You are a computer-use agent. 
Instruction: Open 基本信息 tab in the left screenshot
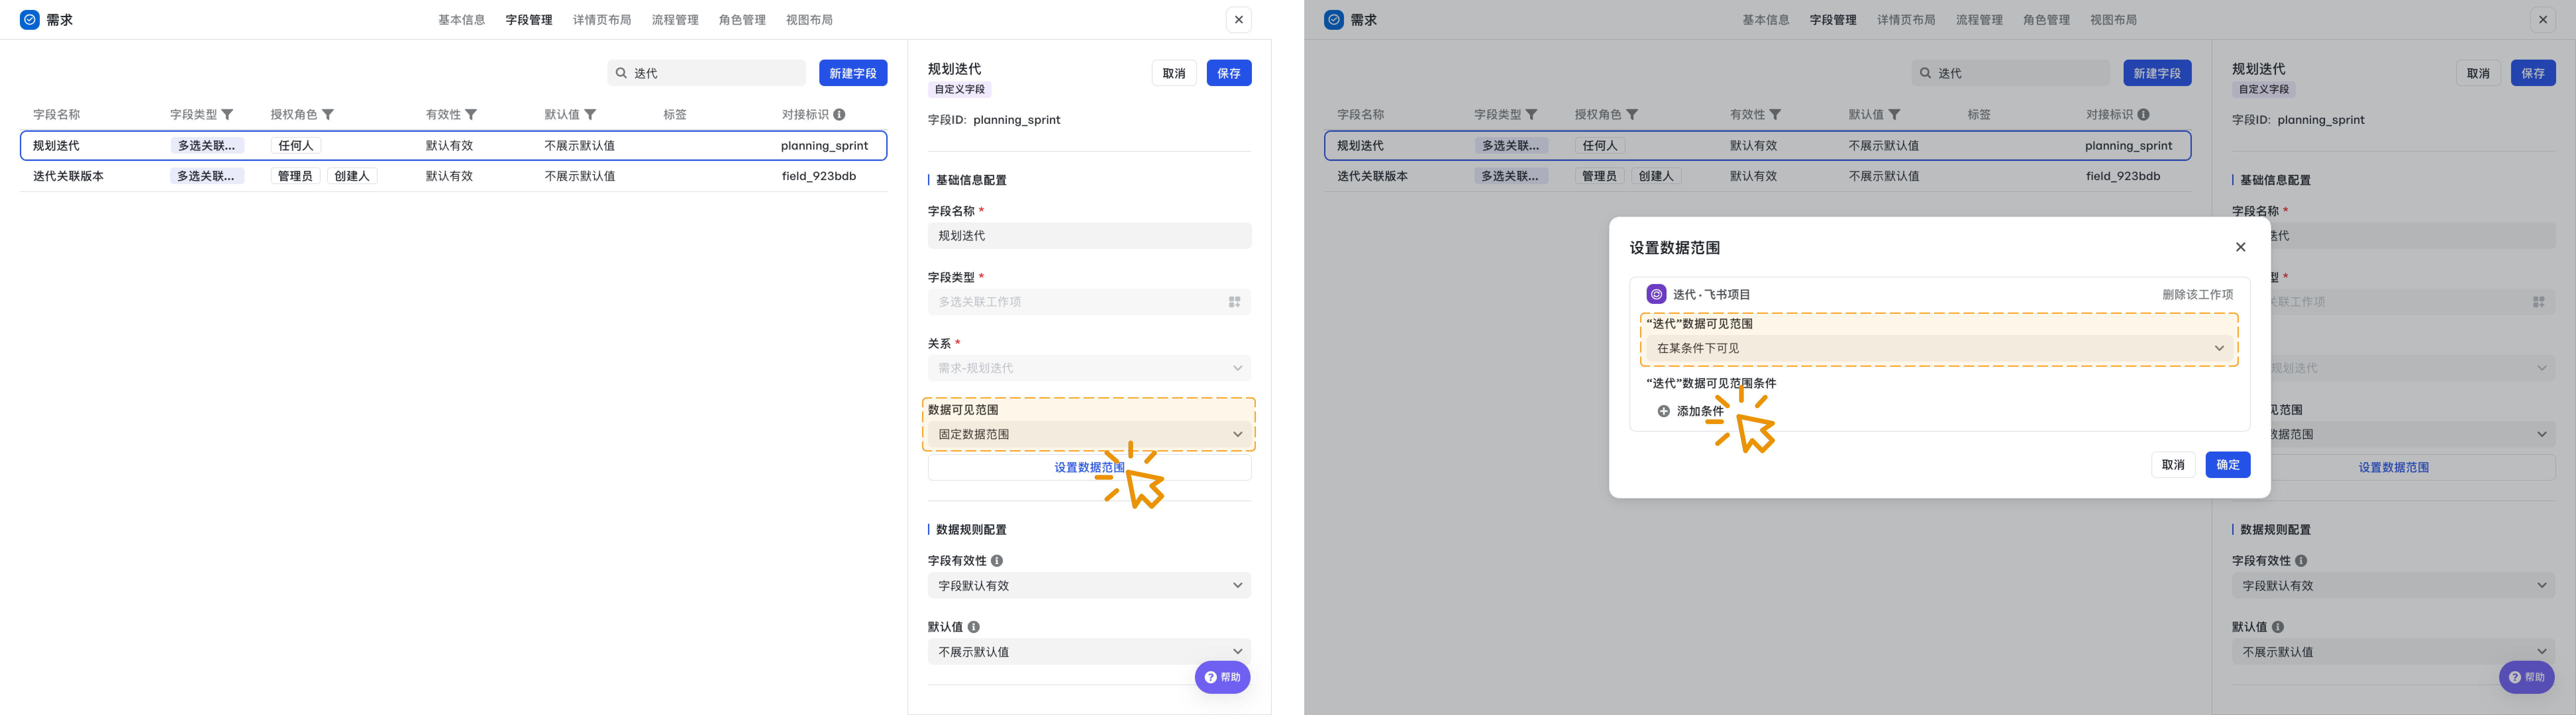[x=461, y=20]
